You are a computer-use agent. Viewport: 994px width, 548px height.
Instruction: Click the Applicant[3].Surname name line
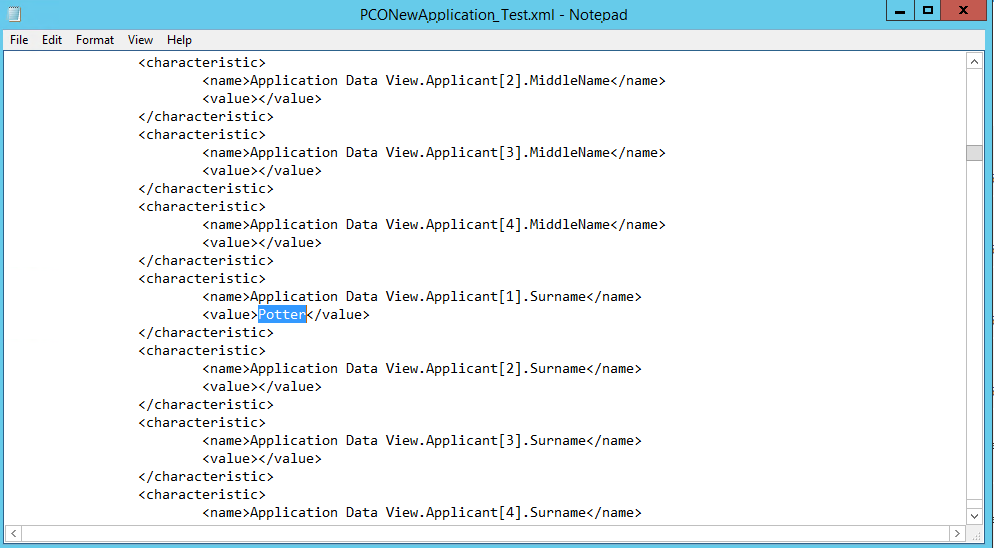(422, 441)
